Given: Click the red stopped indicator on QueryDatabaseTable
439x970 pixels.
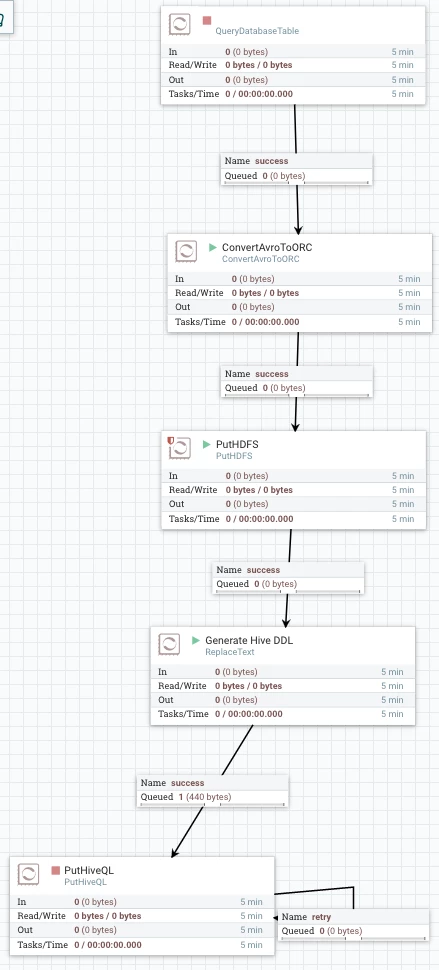Looking at the screenshot, I should click(207, 20).
